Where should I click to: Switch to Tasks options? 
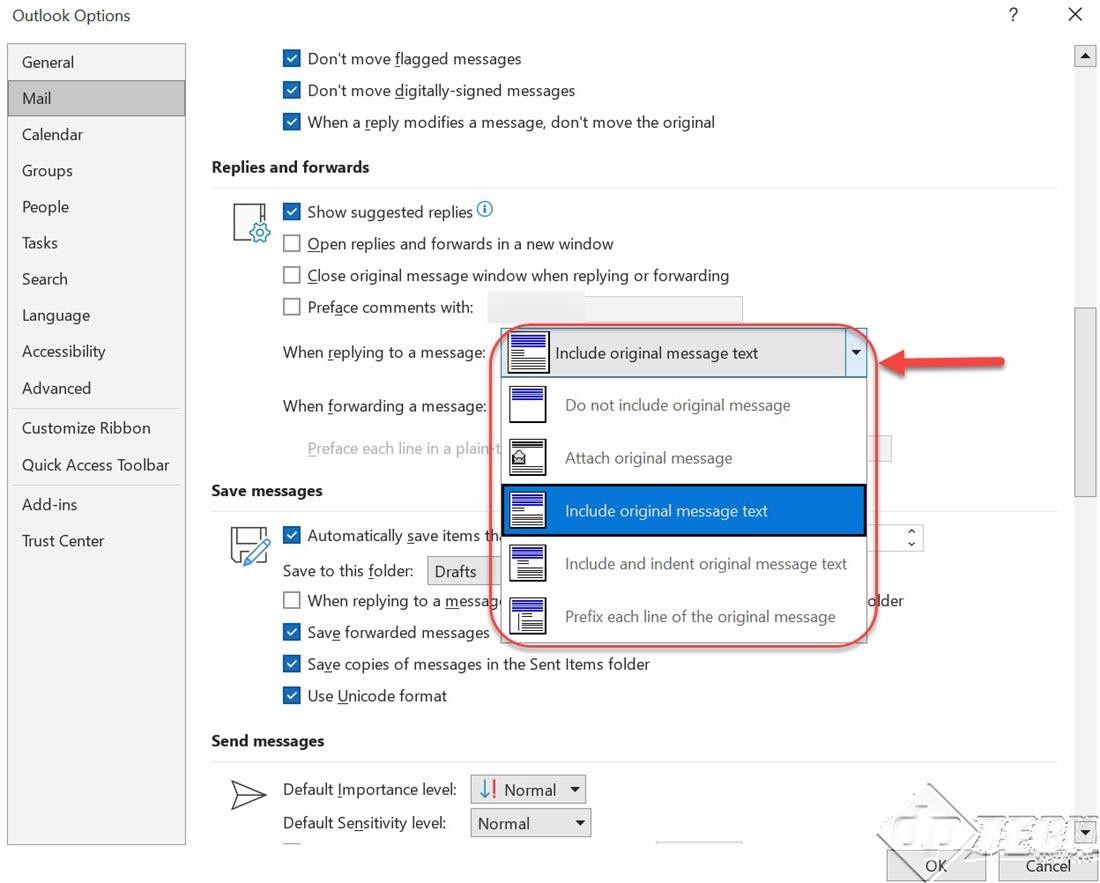(97, 243)
